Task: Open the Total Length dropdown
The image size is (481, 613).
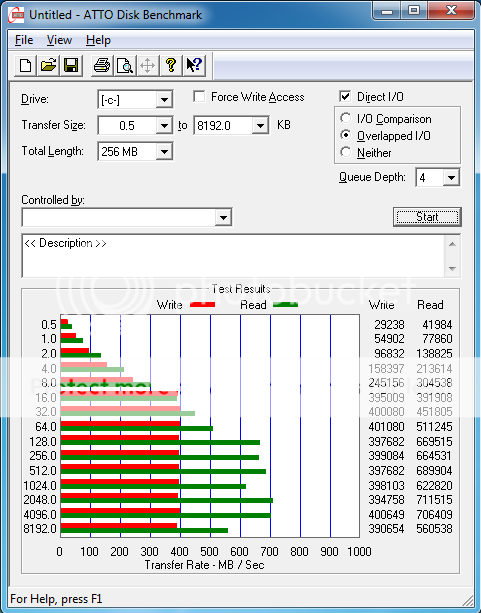Action: [x=164, y=152]
